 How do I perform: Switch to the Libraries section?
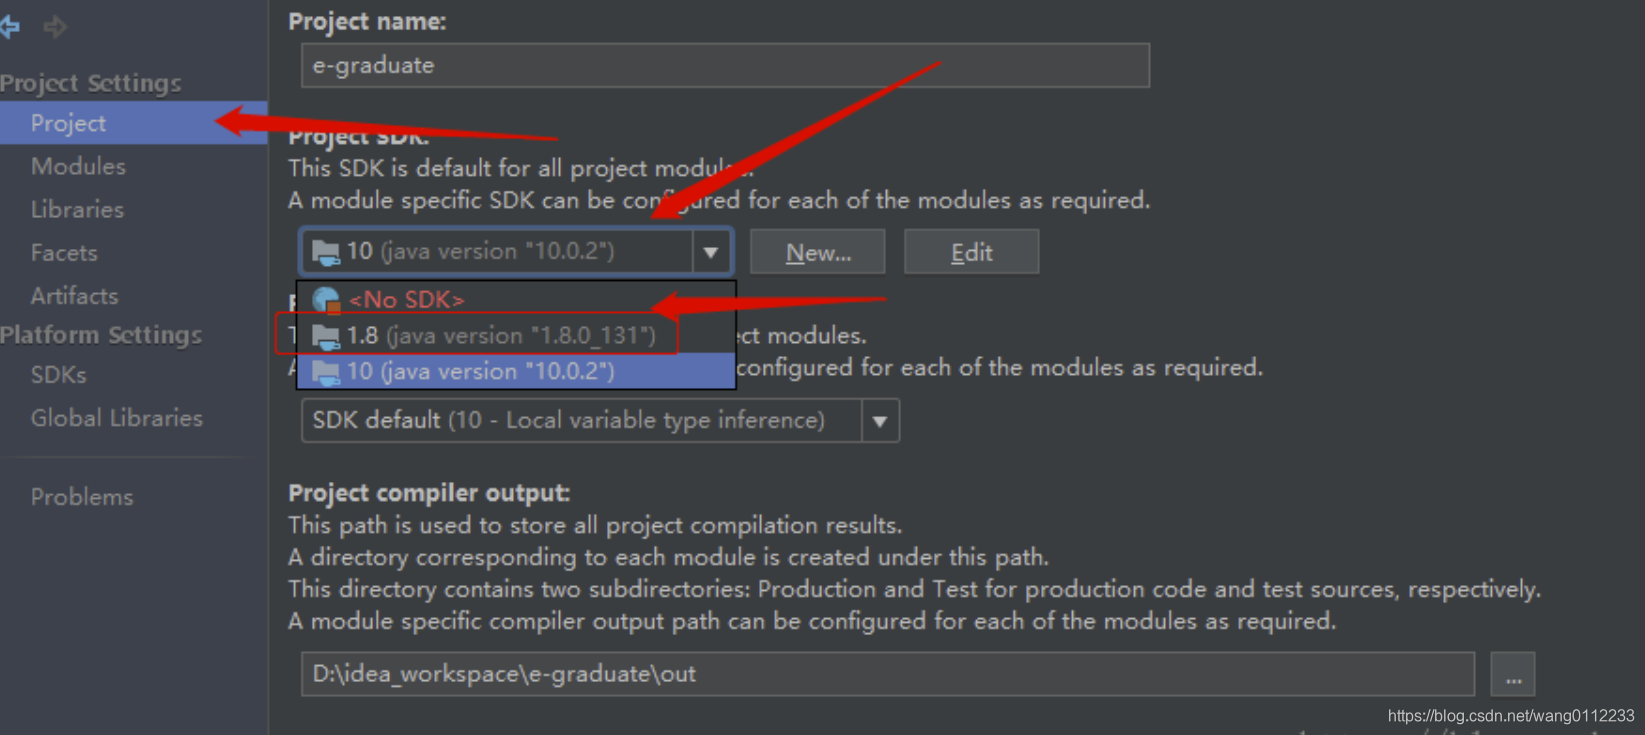[x=77, y=209]
